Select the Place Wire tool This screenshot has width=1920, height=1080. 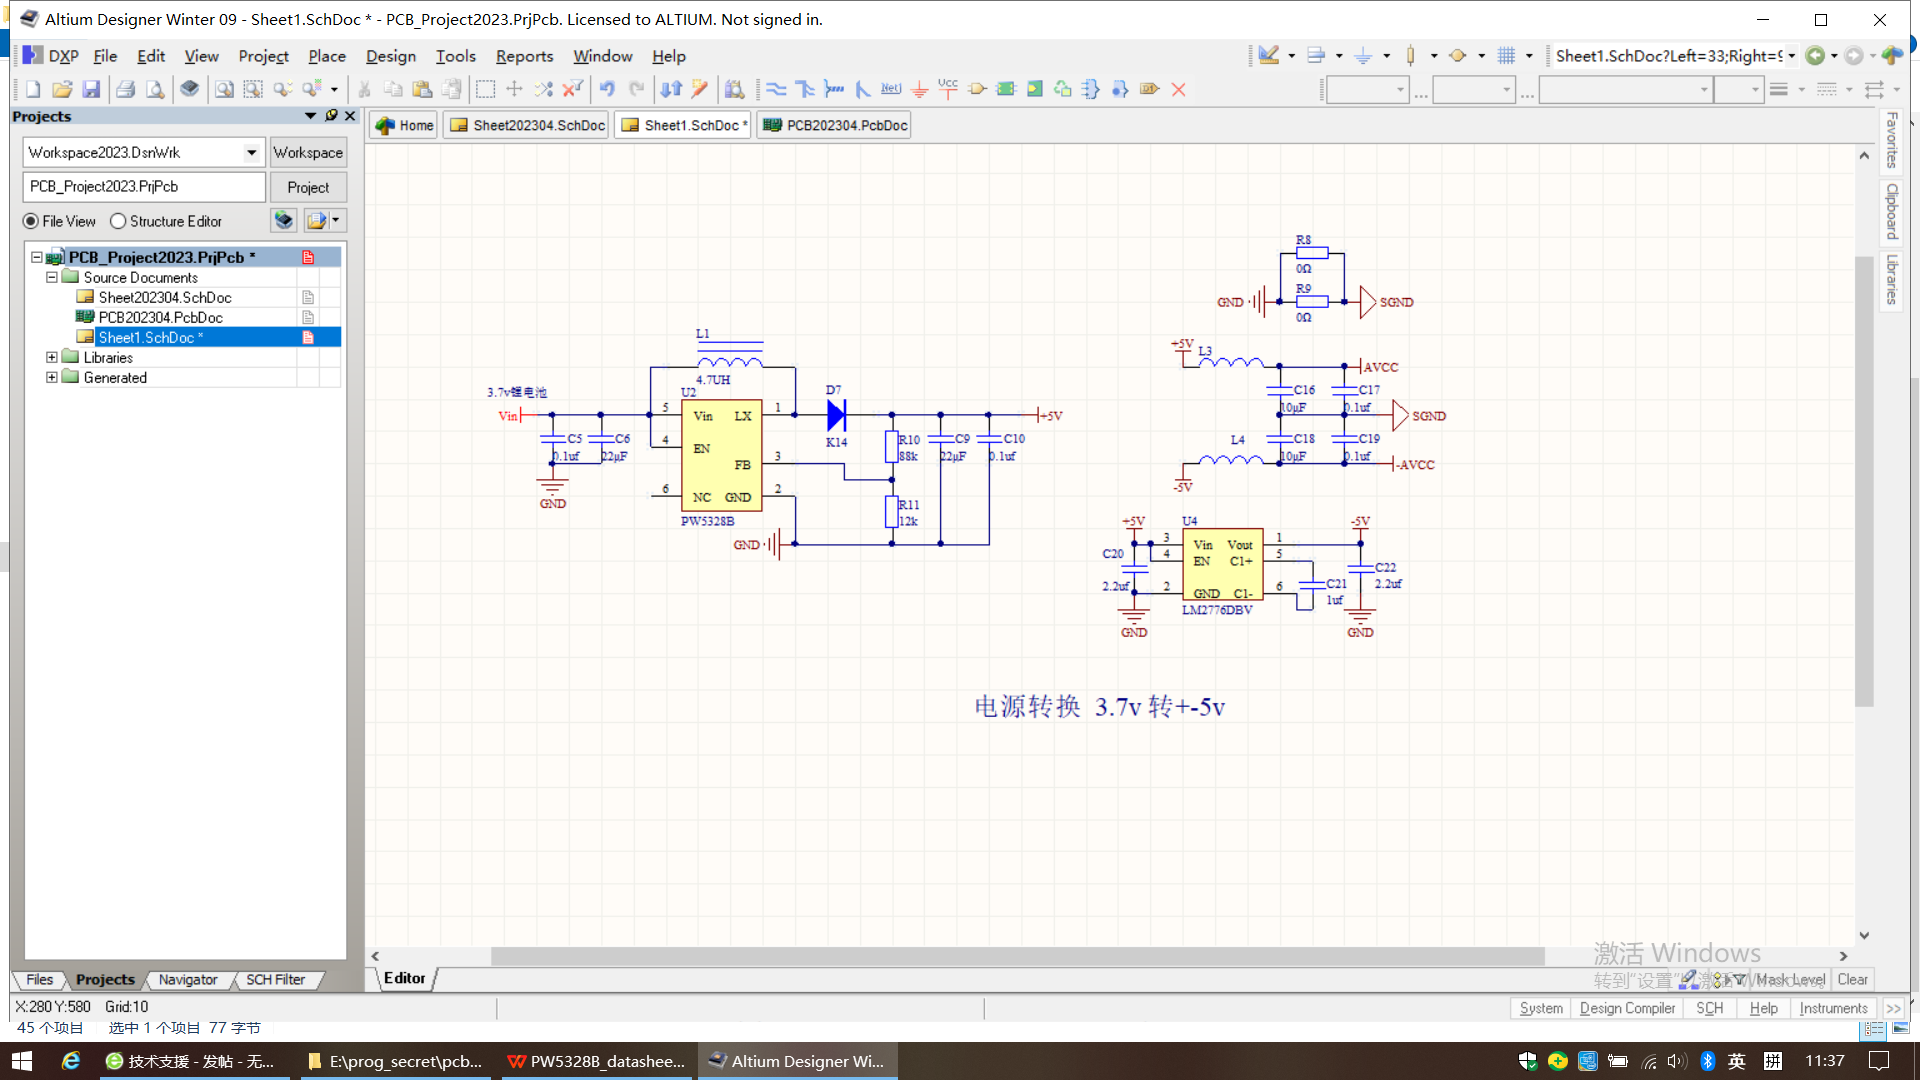tap(776, 89)
